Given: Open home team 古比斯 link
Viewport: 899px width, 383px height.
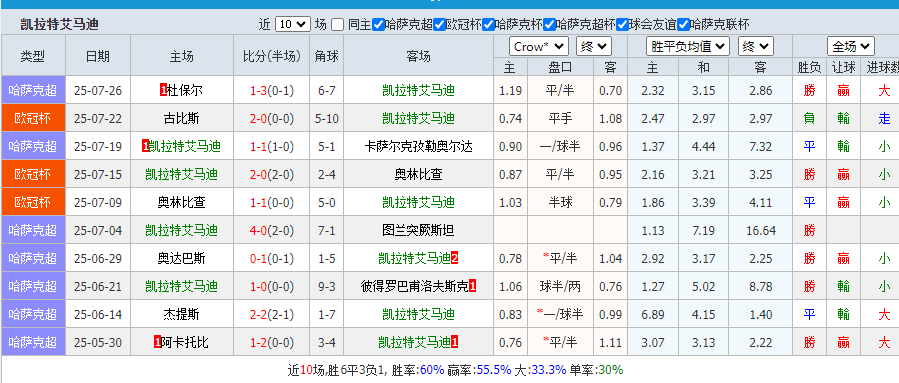Looking at the screenshot, I should [x=182, y=118].
